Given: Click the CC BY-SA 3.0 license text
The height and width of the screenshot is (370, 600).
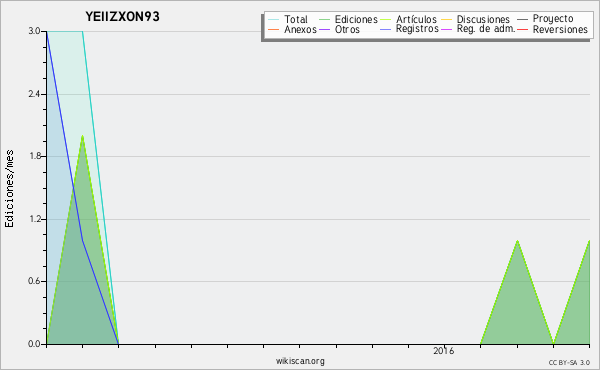Looking at the screenshot, I should coord(569,363).
